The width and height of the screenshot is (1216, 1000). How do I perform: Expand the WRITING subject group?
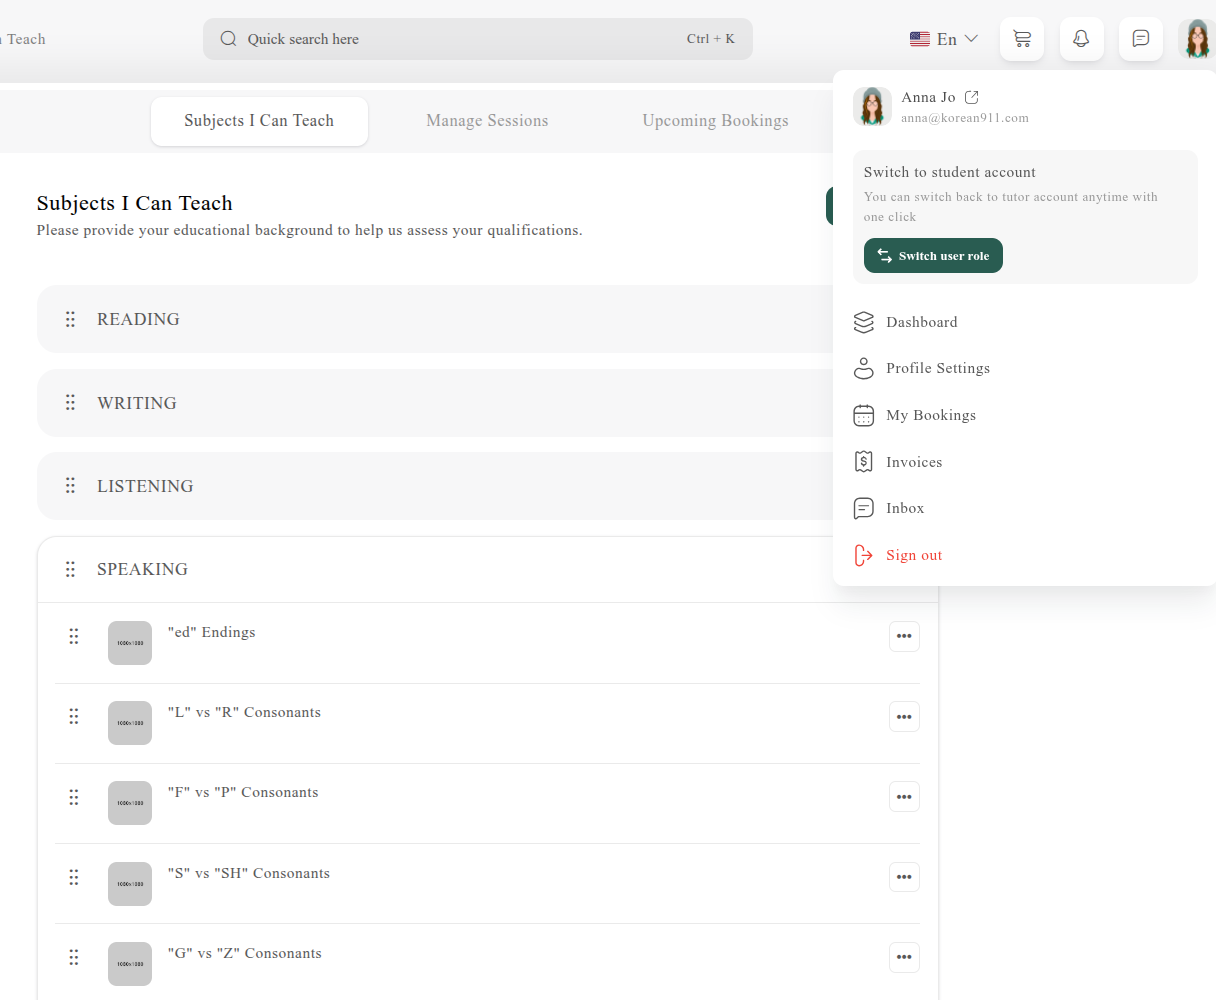coord(137,403)
